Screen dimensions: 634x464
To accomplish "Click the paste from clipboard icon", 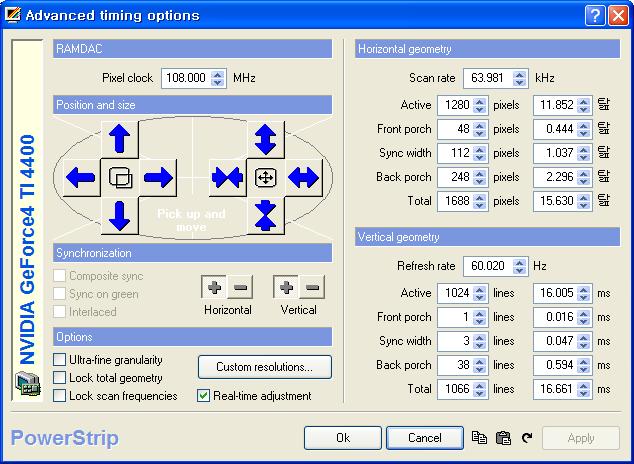I will pyautogui.click(x=503, y=438).
